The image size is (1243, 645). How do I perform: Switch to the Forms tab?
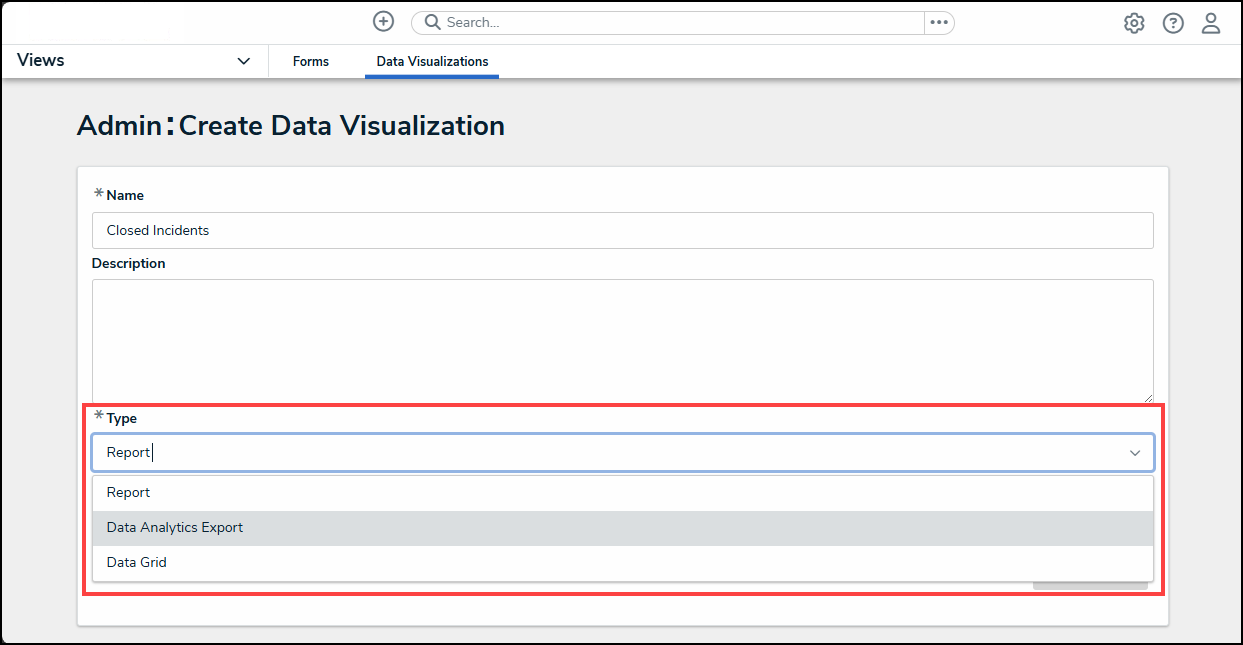[x=311, y=62]
